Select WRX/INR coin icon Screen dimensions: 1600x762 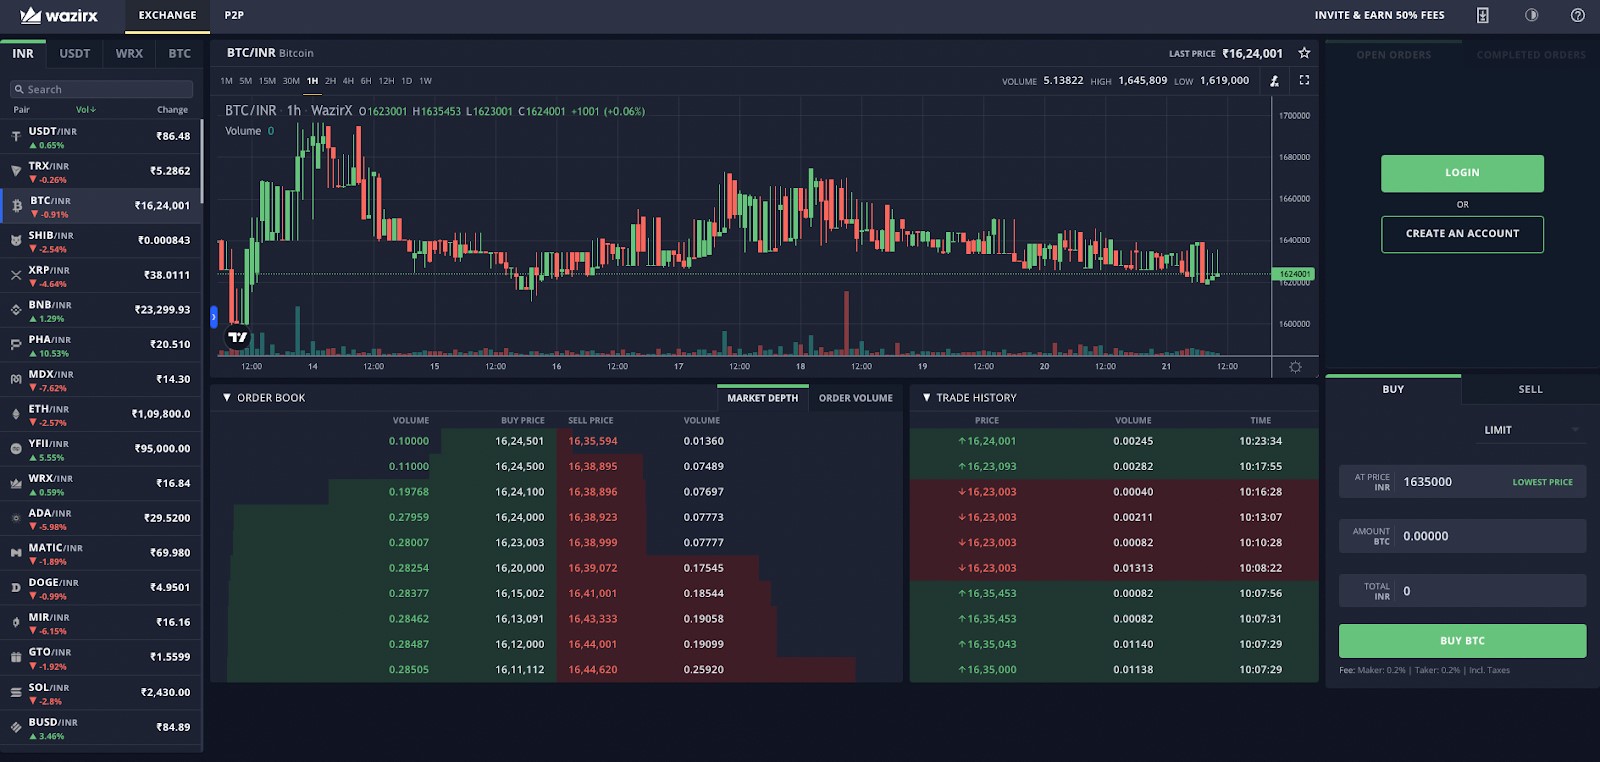point(16,483)
